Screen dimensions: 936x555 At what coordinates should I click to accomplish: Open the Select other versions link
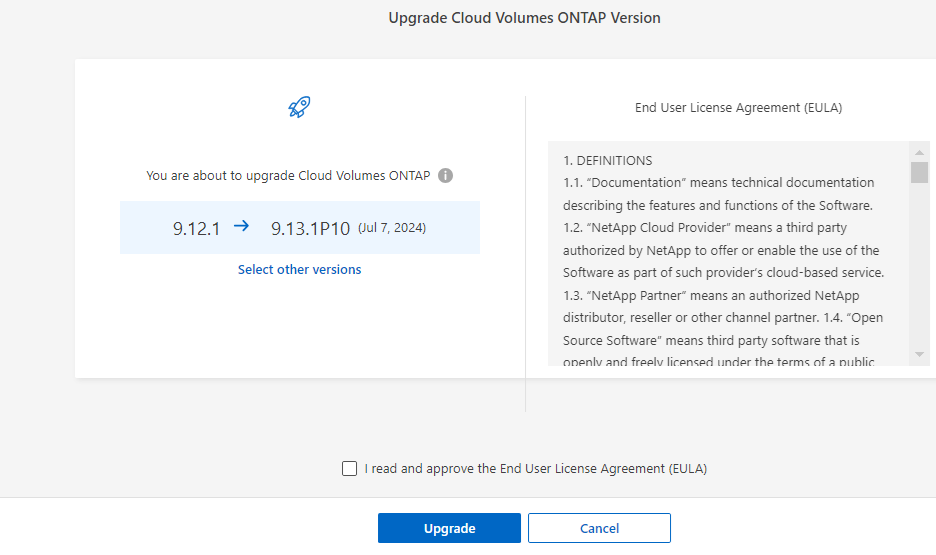tap(300, 269)
